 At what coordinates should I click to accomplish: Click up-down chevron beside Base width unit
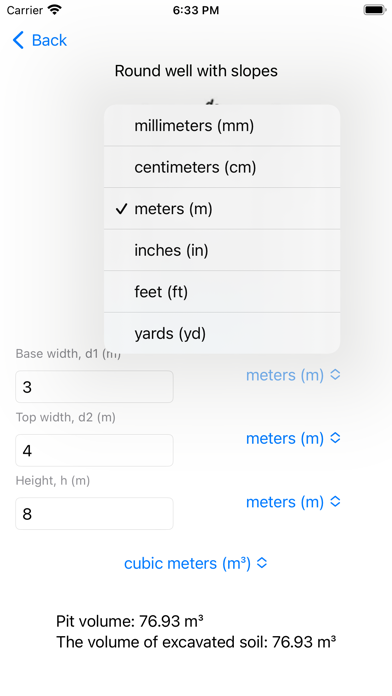[x=336, y=375]
